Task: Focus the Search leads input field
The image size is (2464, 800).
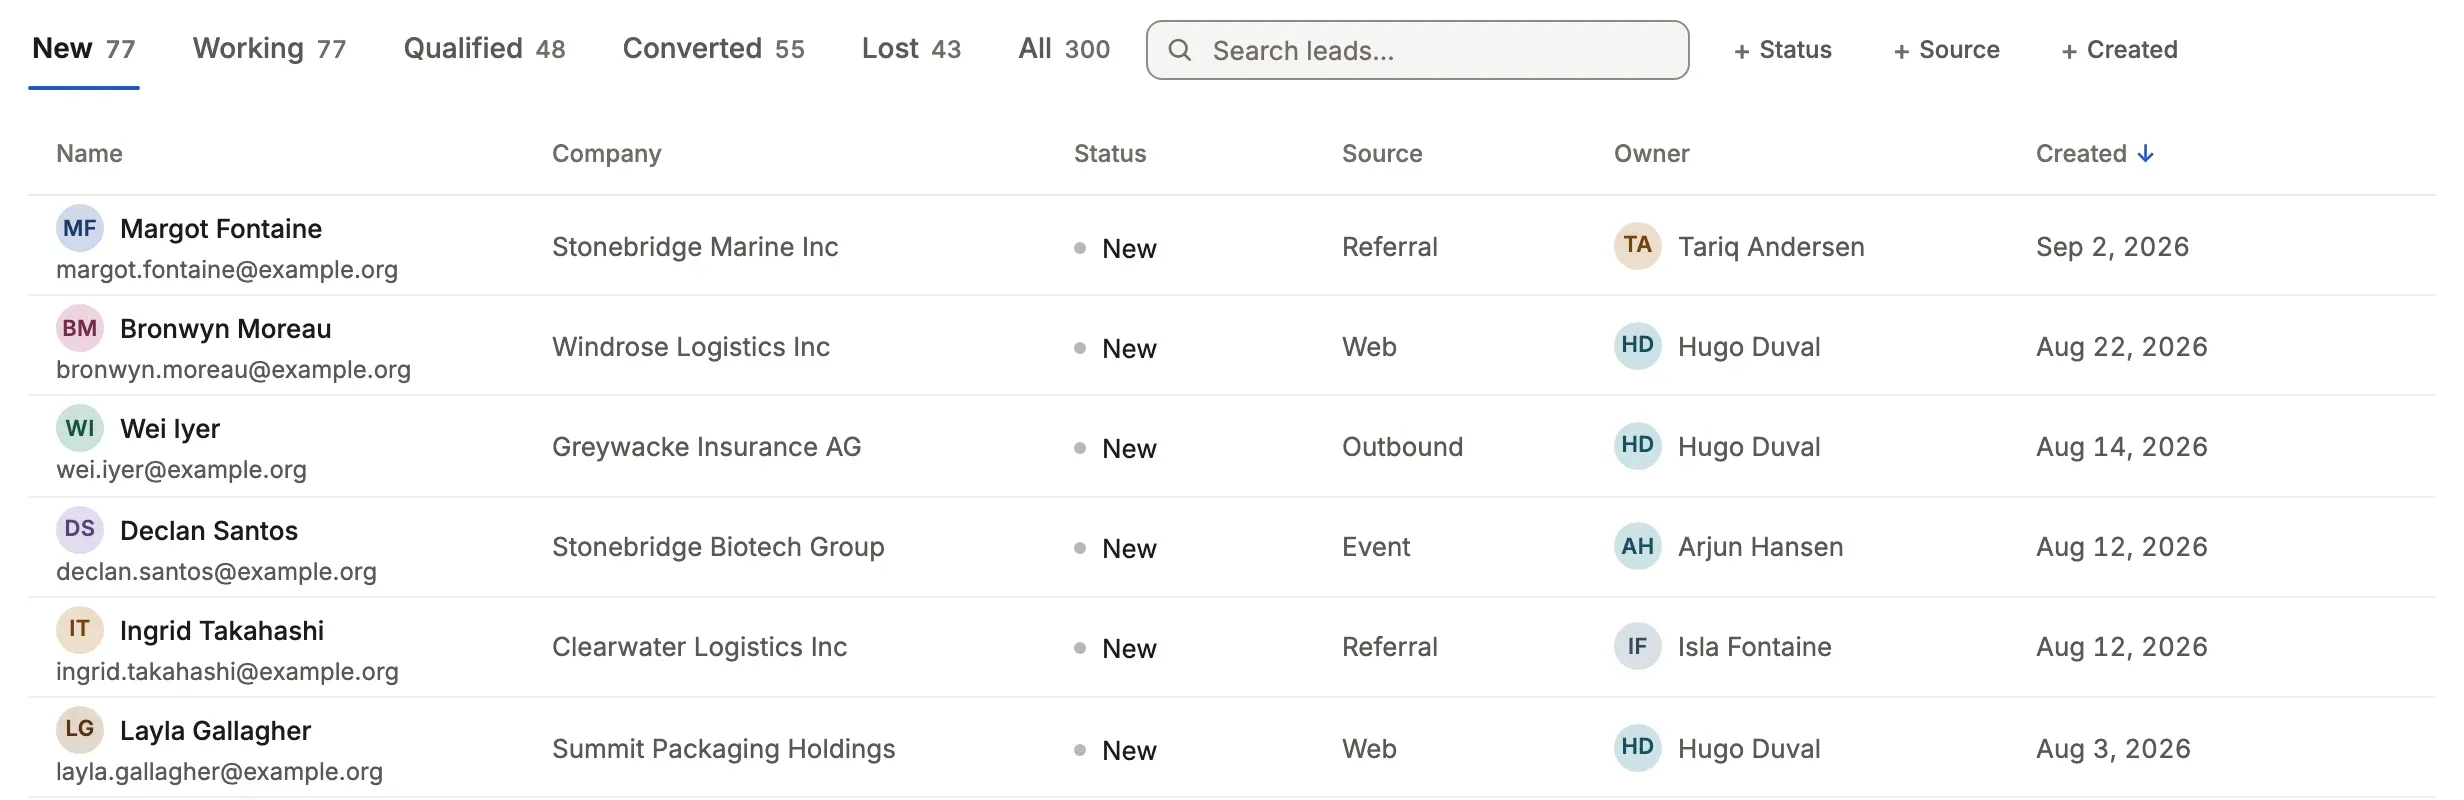Action: [1418, 50]
